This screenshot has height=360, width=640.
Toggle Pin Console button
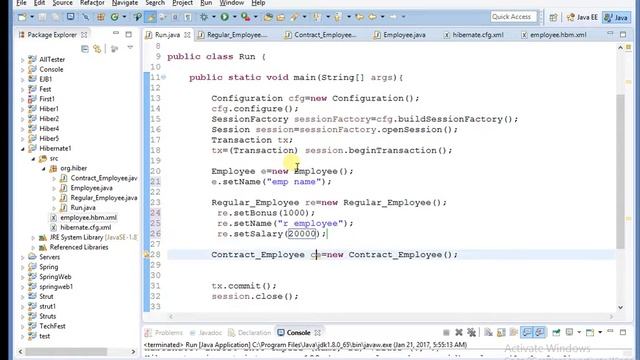[556, 333]
